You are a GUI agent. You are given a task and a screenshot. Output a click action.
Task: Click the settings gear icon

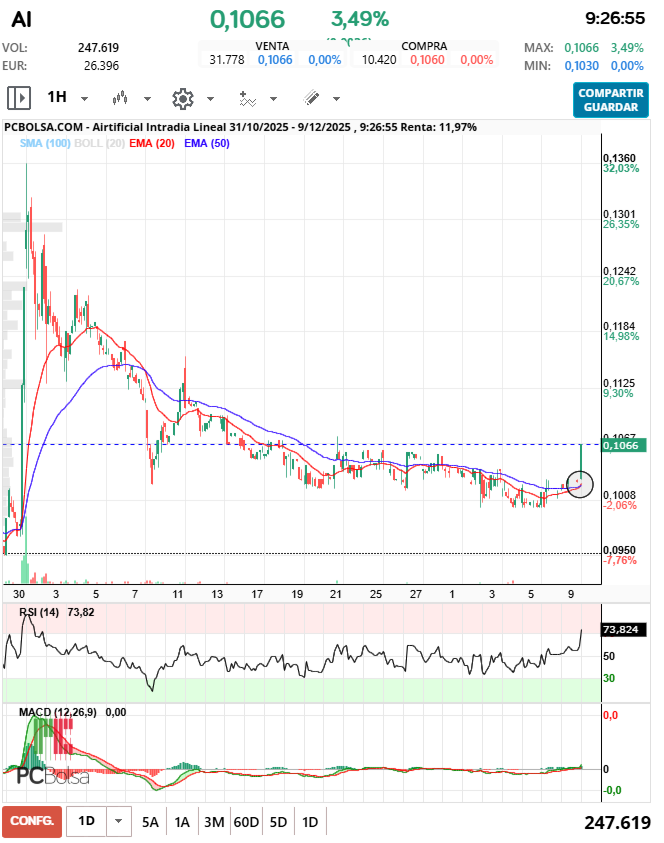(x=182, y=98)
